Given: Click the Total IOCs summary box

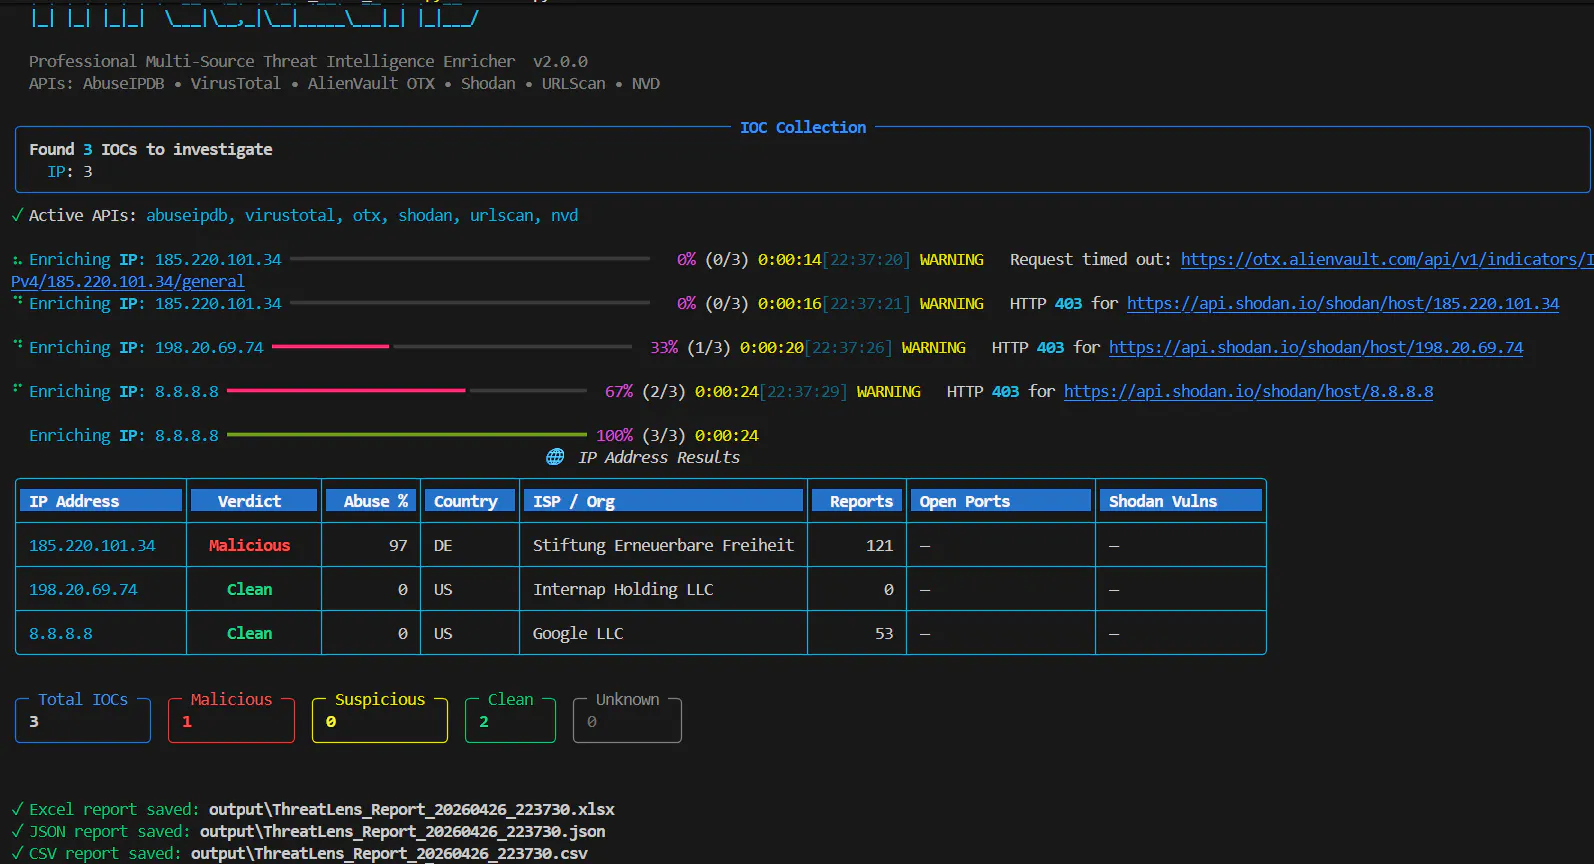Looking at the screenshot, I should click(83, 718).
